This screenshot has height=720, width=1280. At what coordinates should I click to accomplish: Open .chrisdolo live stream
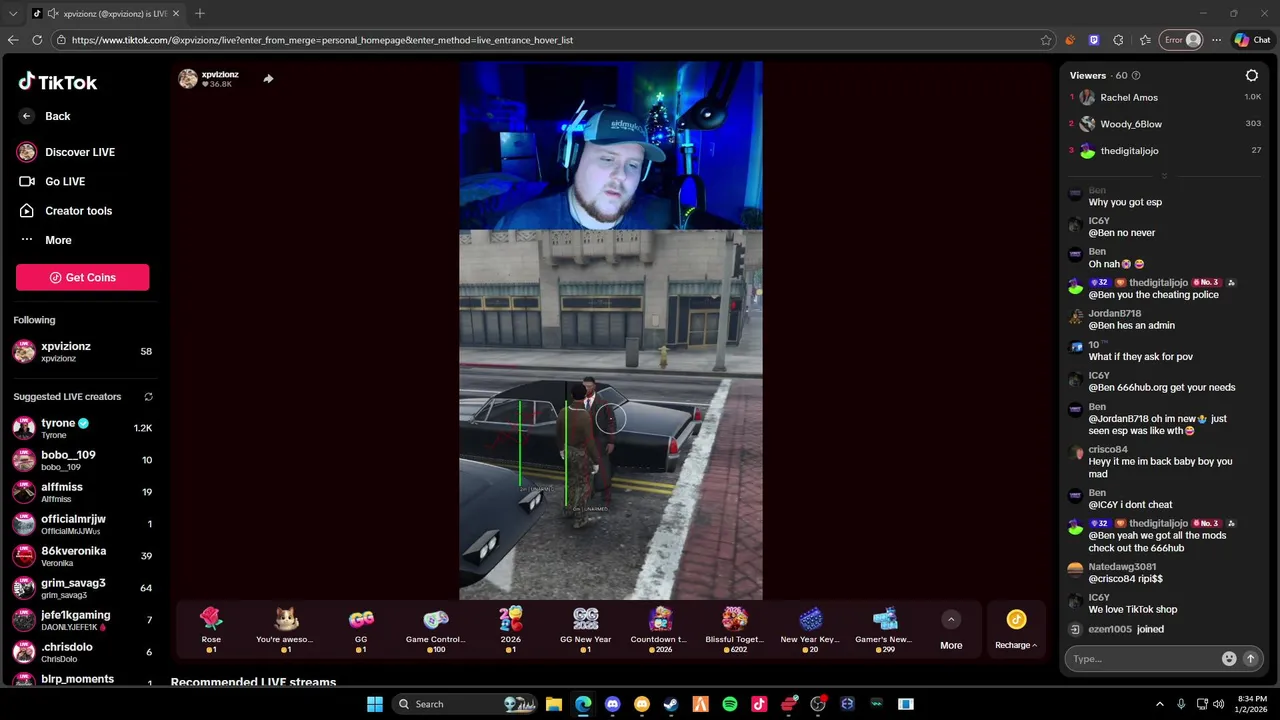tap(82, 652)
